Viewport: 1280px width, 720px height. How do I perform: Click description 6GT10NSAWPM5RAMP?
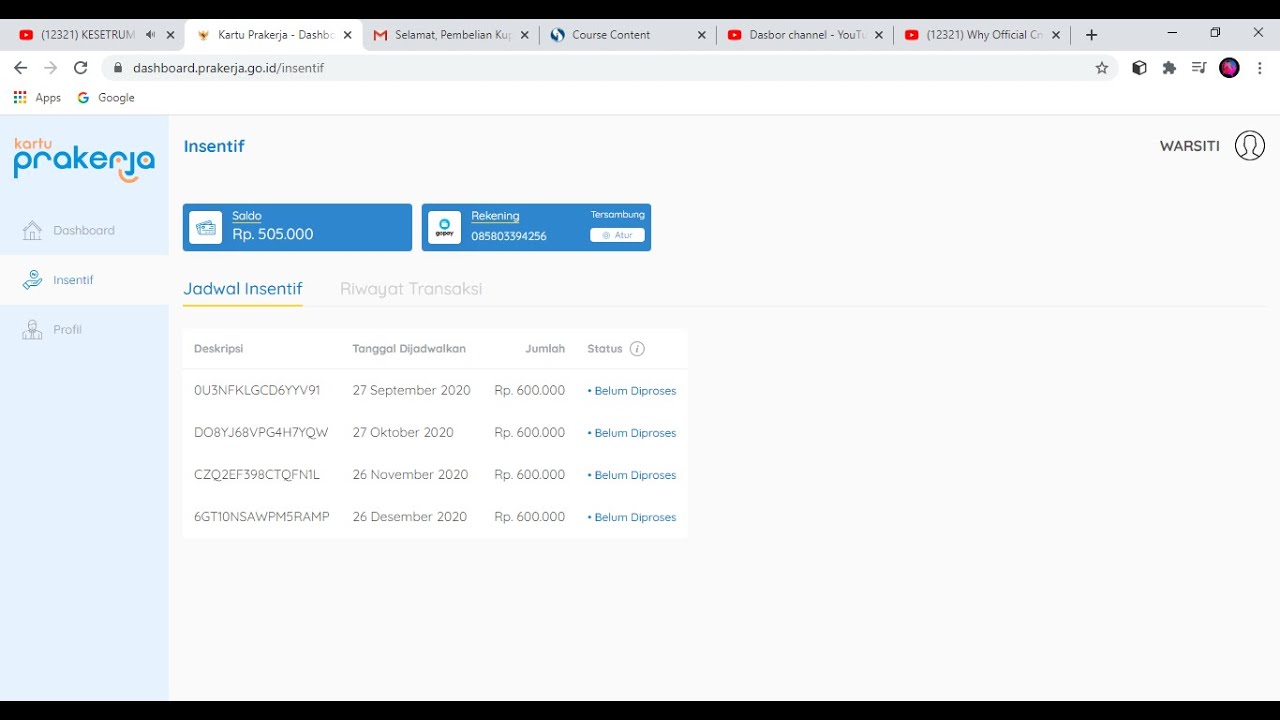coord(262,517)
